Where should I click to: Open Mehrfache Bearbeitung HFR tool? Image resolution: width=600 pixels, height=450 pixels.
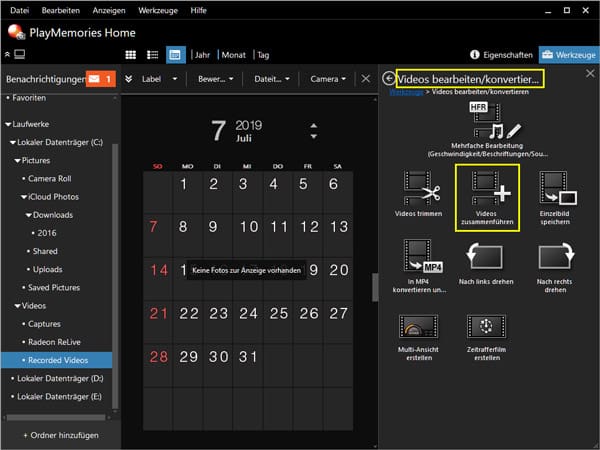[487, 119]
